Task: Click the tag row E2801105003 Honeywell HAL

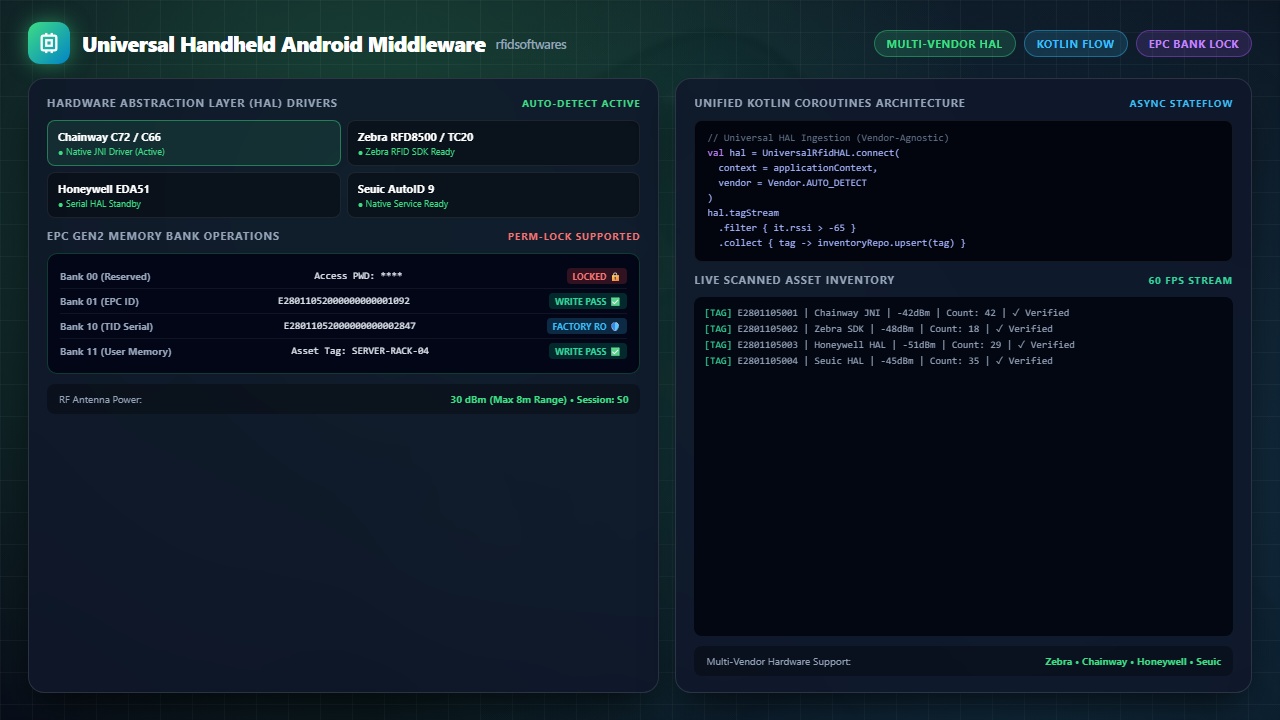Action: [890, 345]
